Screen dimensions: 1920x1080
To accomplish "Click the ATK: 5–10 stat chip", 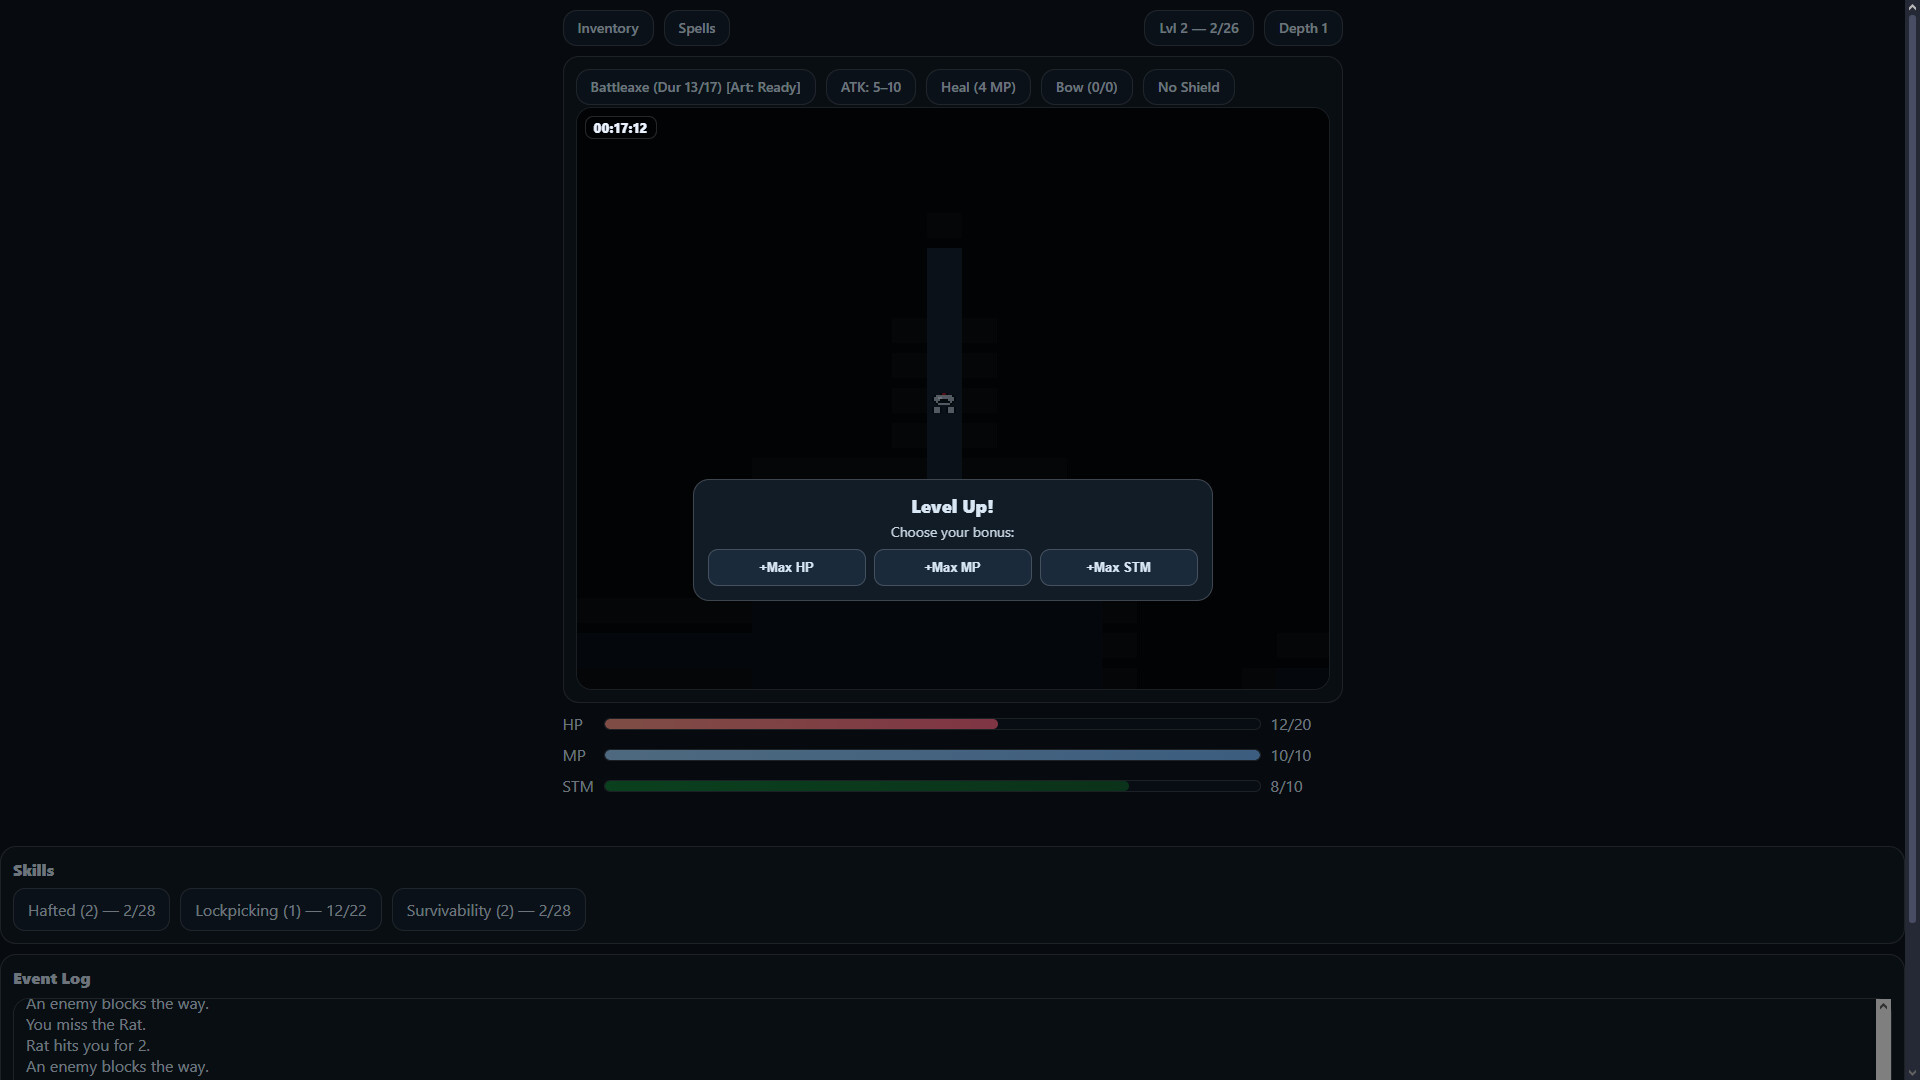I will click(869, 87).
